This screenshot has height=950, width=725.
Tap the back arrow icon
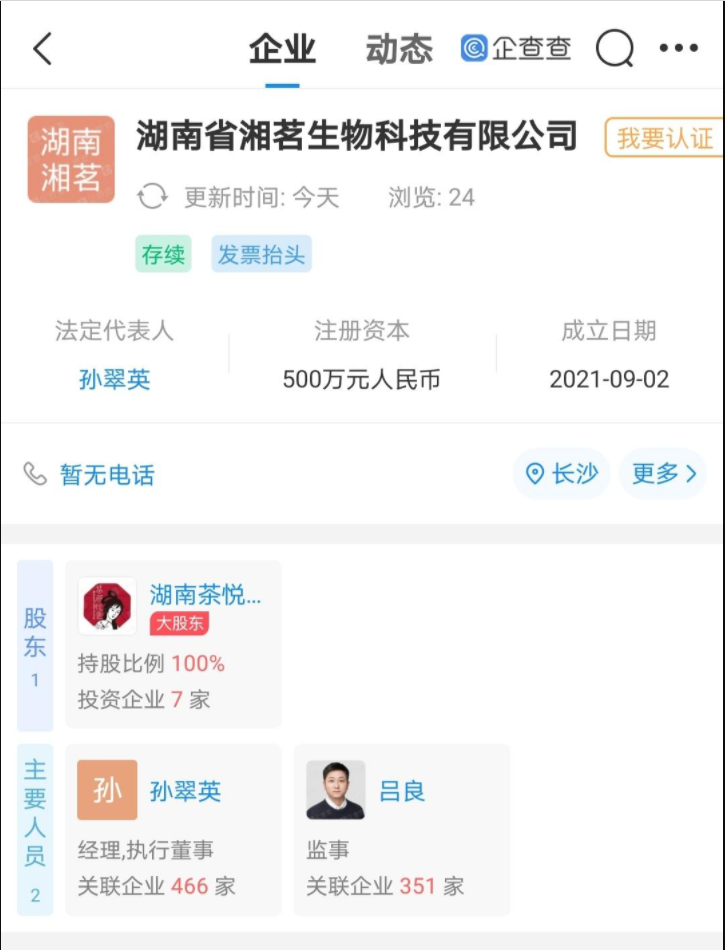click(x=42, y=48)
